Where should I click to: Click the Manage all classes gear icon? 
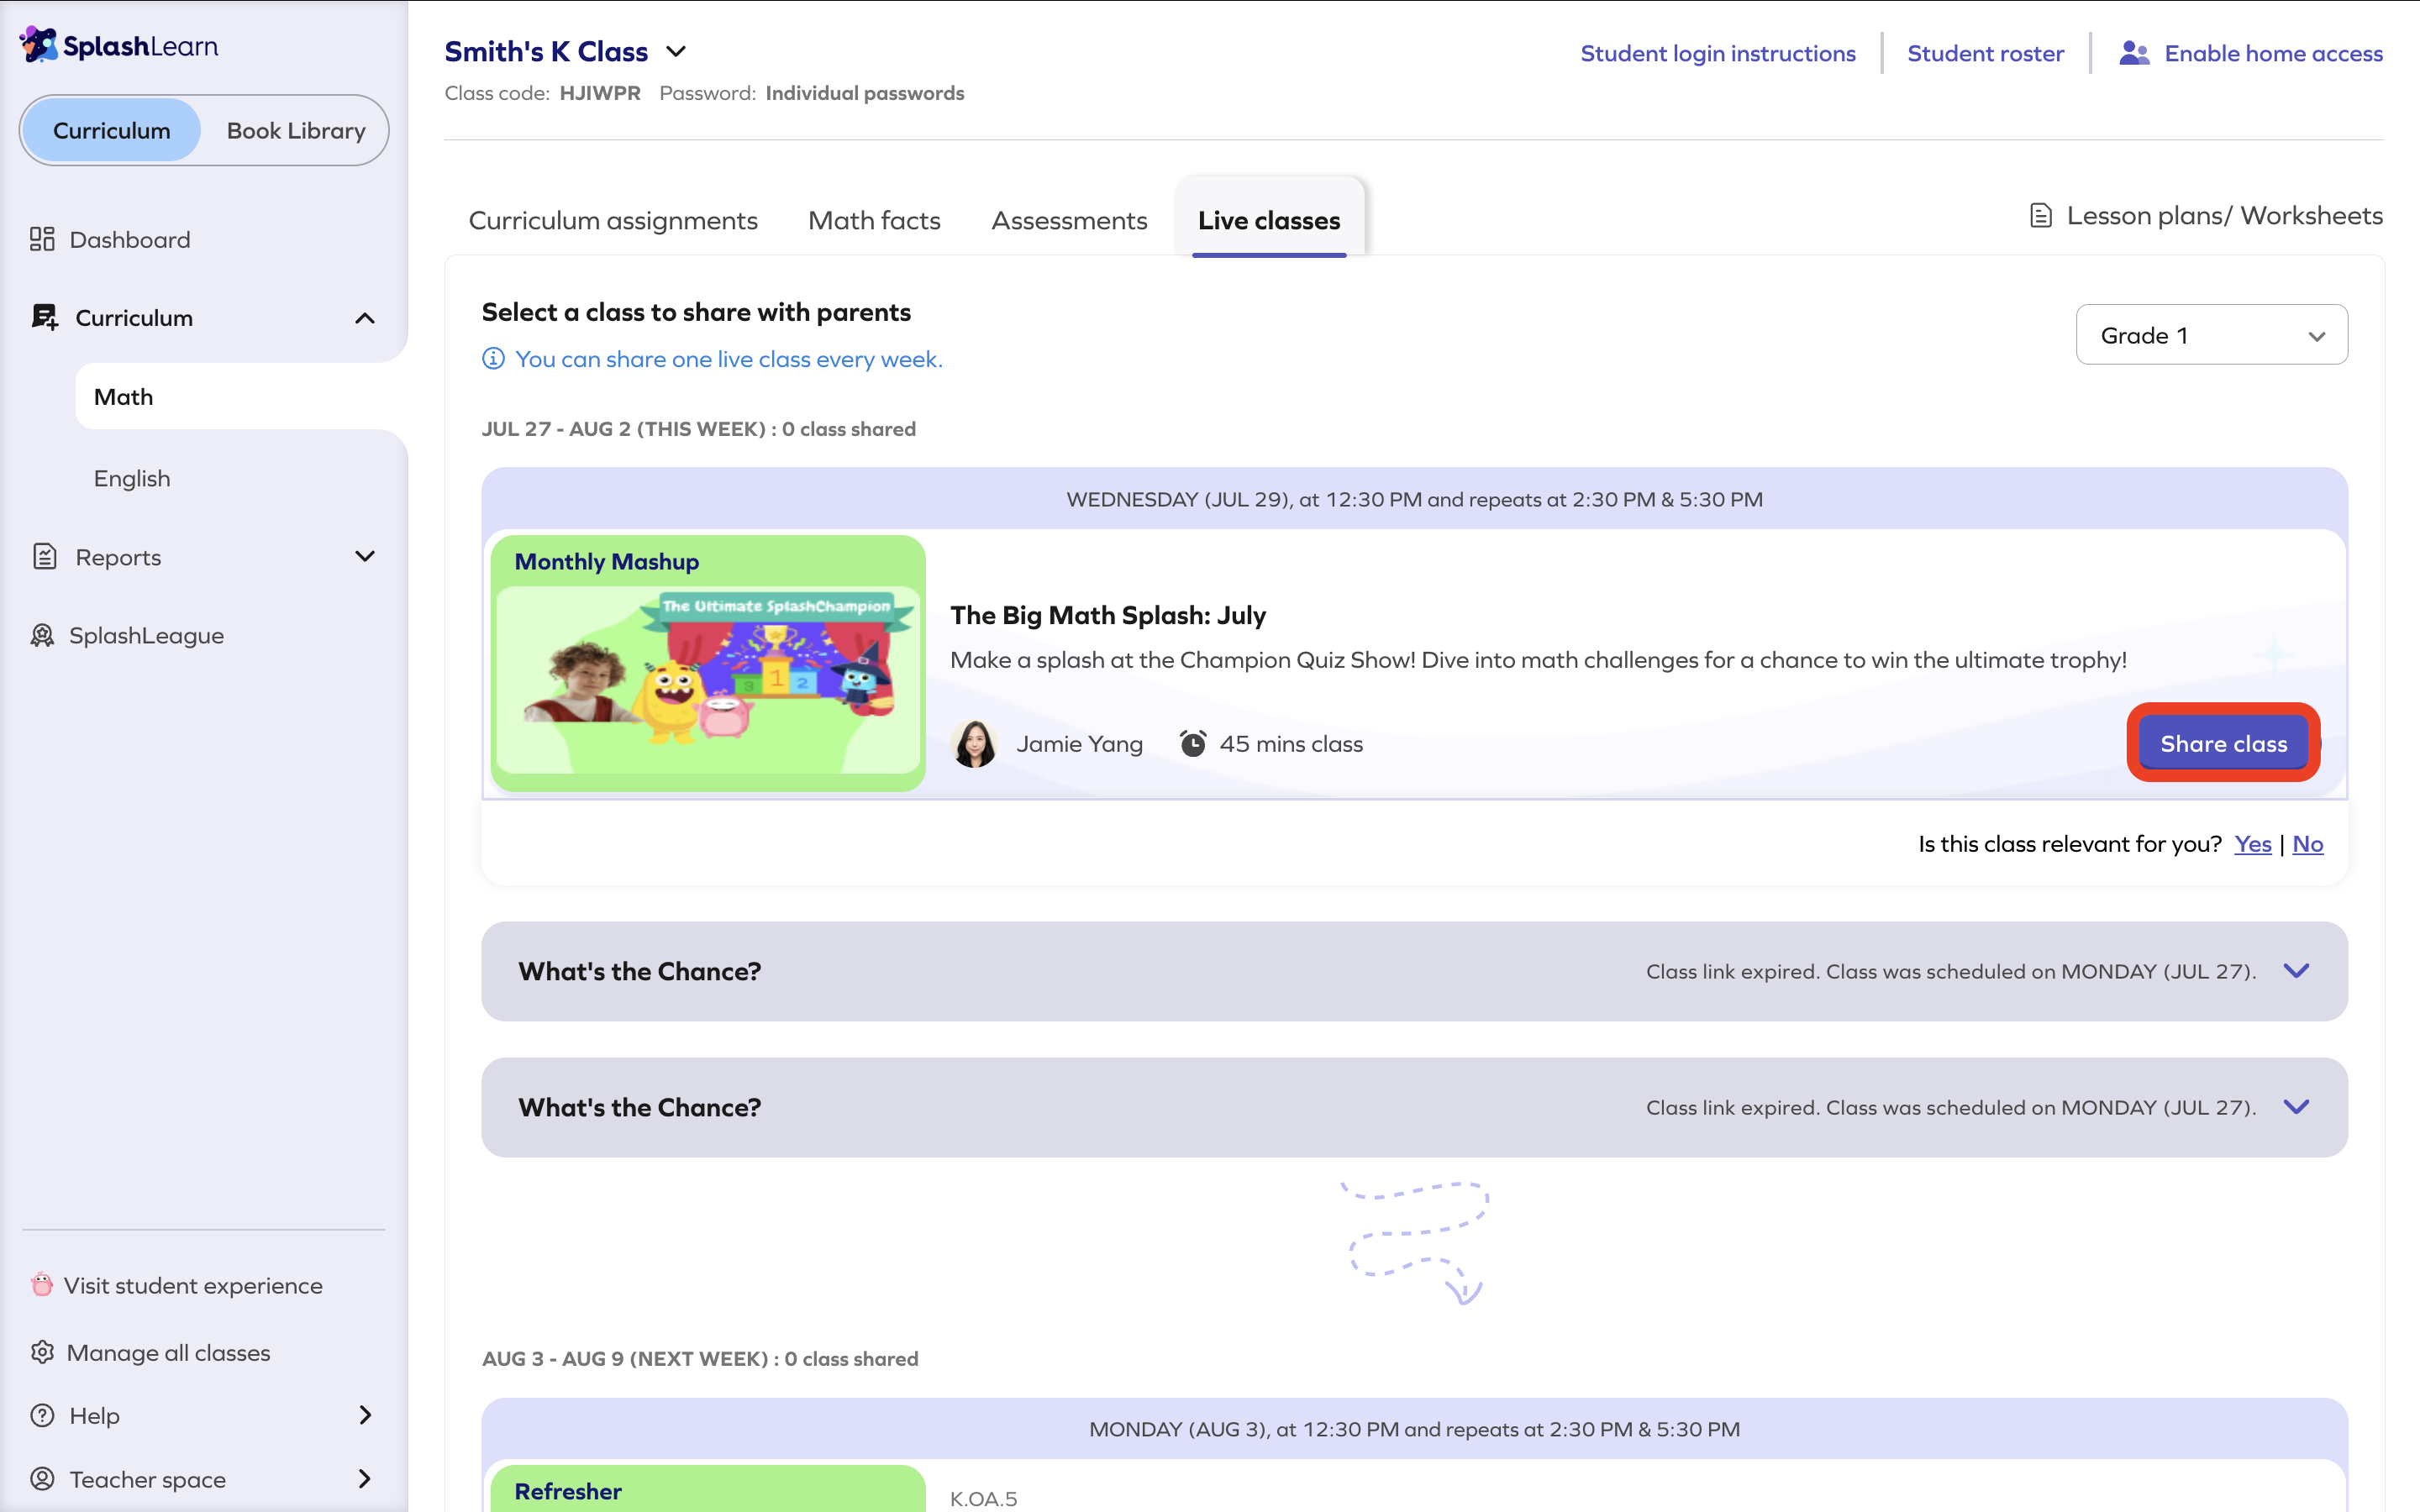42,1352
